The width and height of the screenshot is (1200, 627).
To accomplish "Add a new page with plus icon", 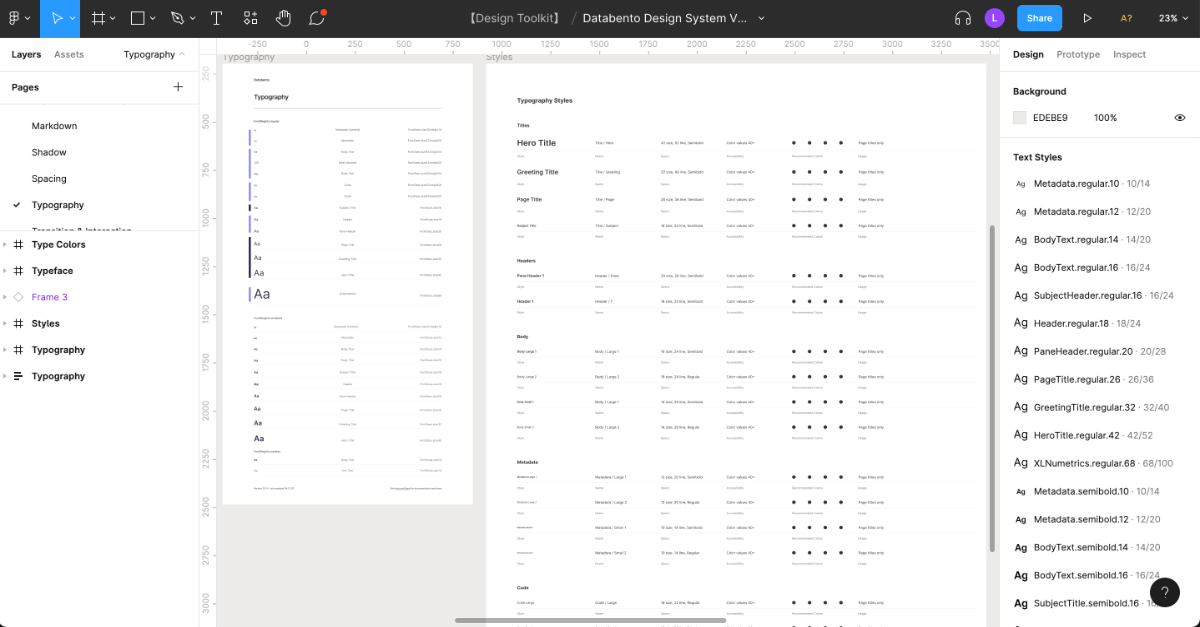I will click(178, 87).
